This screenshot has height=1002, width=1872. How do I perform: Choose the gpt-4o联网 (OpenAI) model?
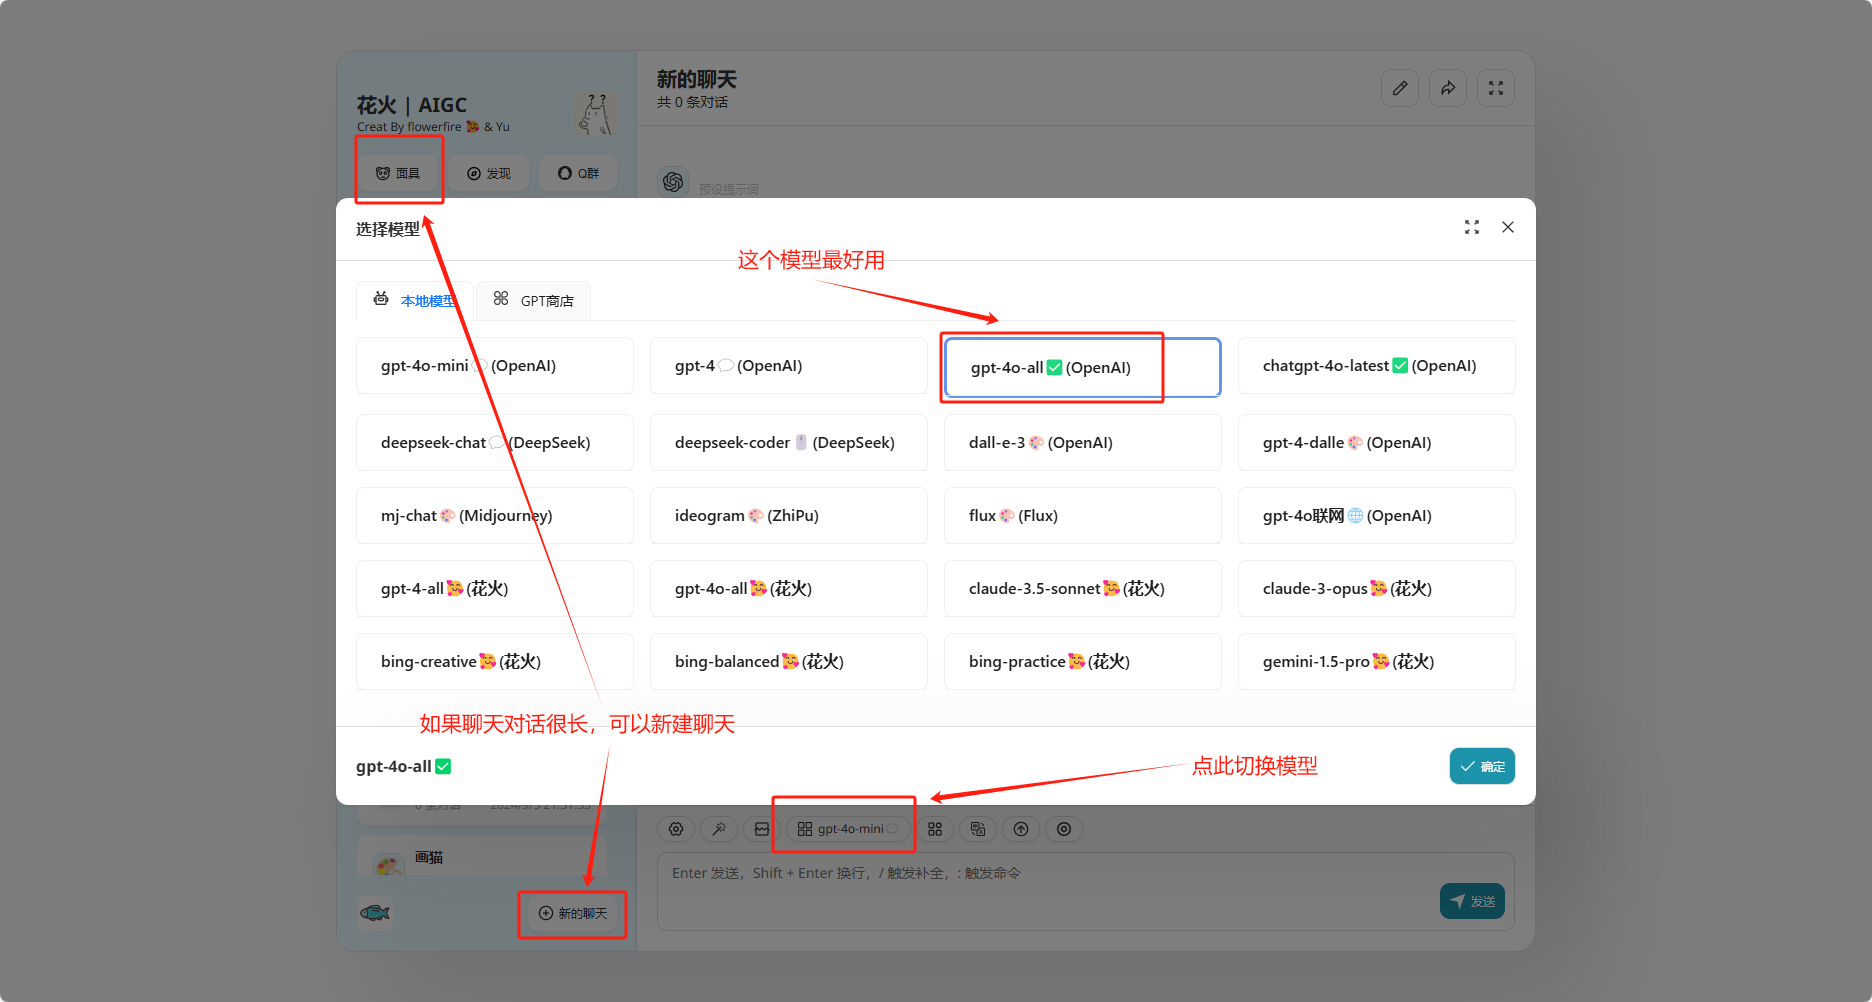pos(1377,515)
